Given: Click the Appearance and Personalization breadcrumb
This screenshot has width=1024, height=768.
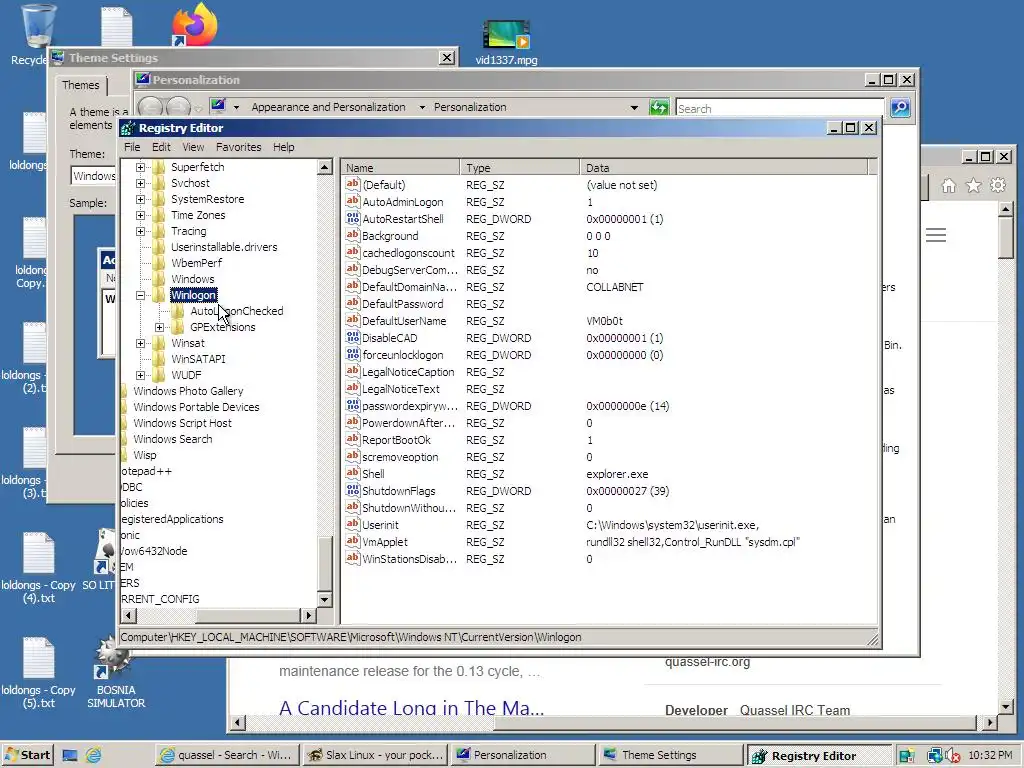Looking at the screenshot, I should click(x=328, y=107).
